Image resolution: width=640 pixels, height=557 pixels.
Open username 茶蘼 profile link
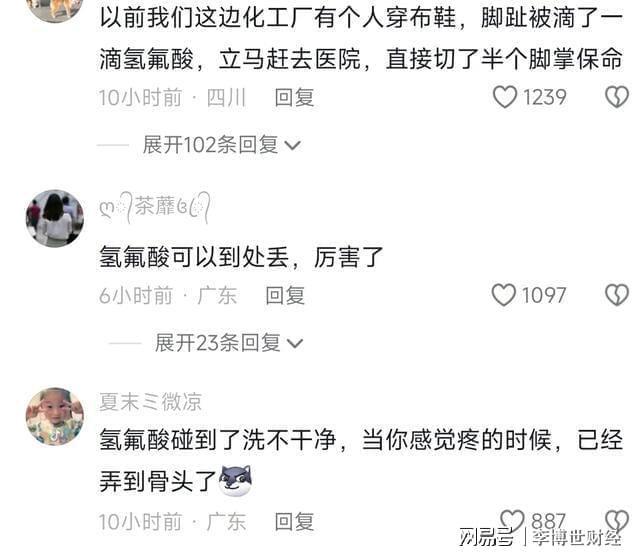pyautogui.click(x=155, y=207)
